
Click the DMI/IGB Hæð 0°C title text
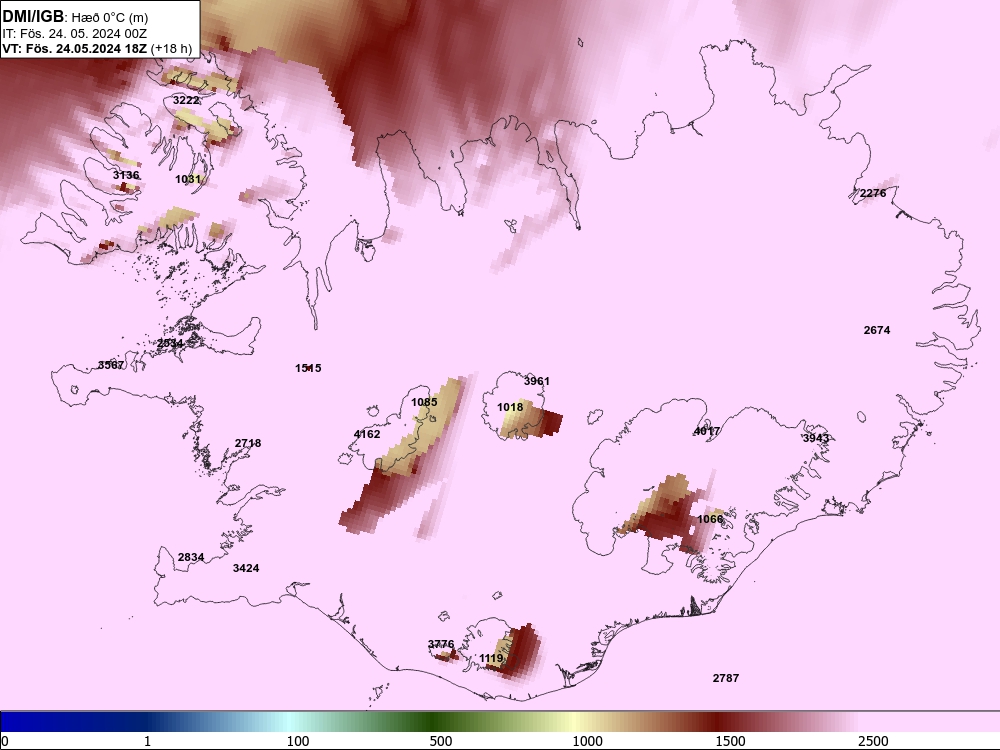click(x=75, y=17)
